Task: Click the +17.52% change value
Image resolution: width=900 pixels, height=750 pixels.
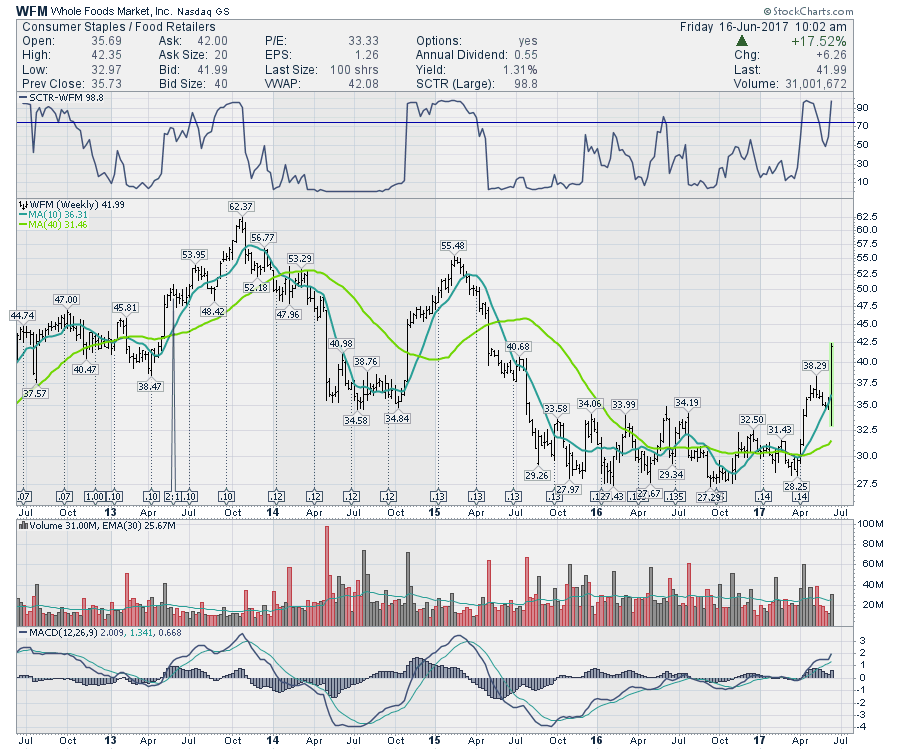Action: (818, 41)
